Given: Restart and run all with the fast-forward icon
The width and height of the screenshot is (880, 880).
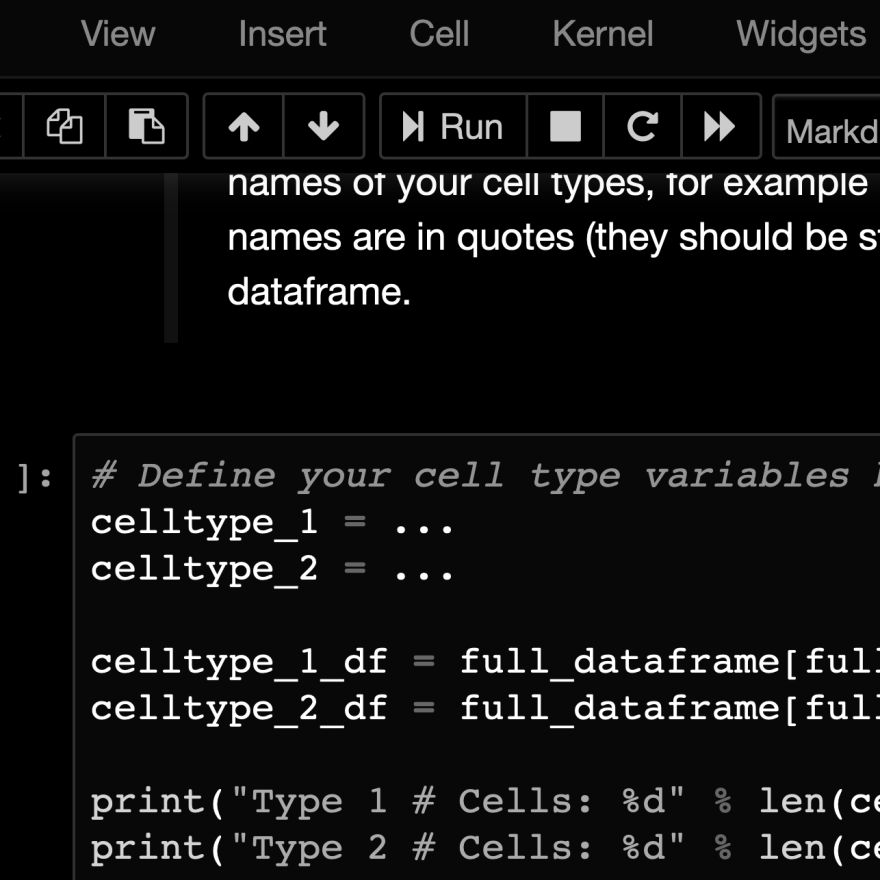Looking at the screenshot, I should click(x=720, y=127).
